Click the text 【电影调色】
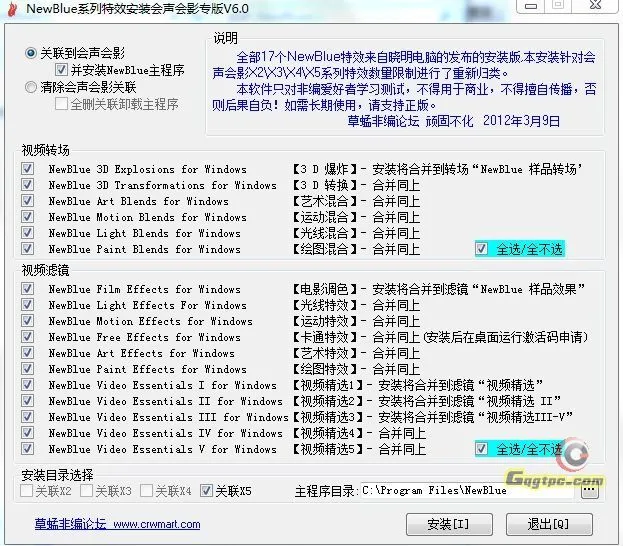This screenshot has height=546, width=623. (x=325, y=289)
